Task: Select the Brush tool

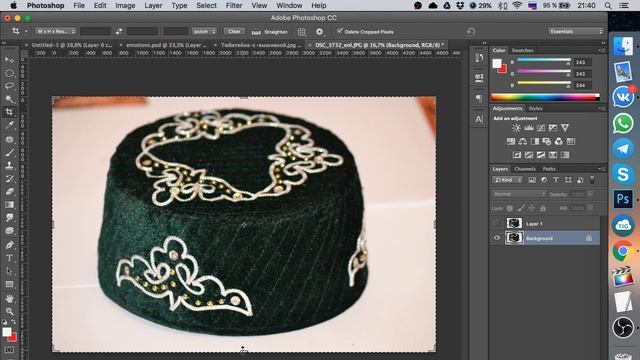Action: pos(9,153)
